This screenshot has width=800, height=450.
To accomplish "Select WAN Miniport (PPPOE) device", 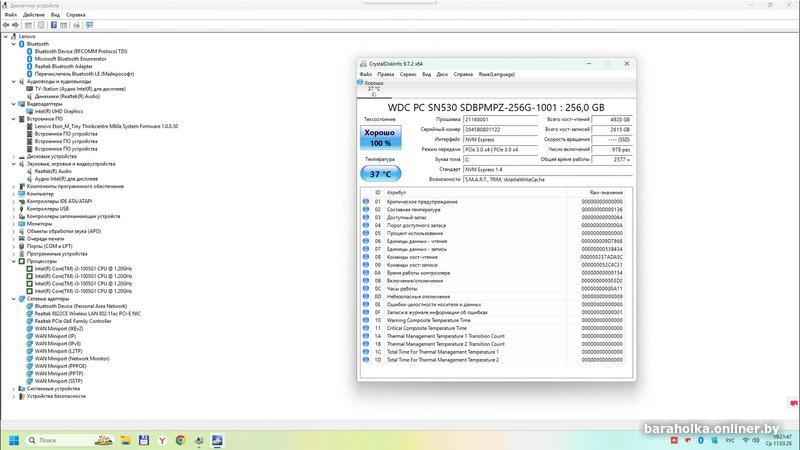I will (x=61, y=366).
